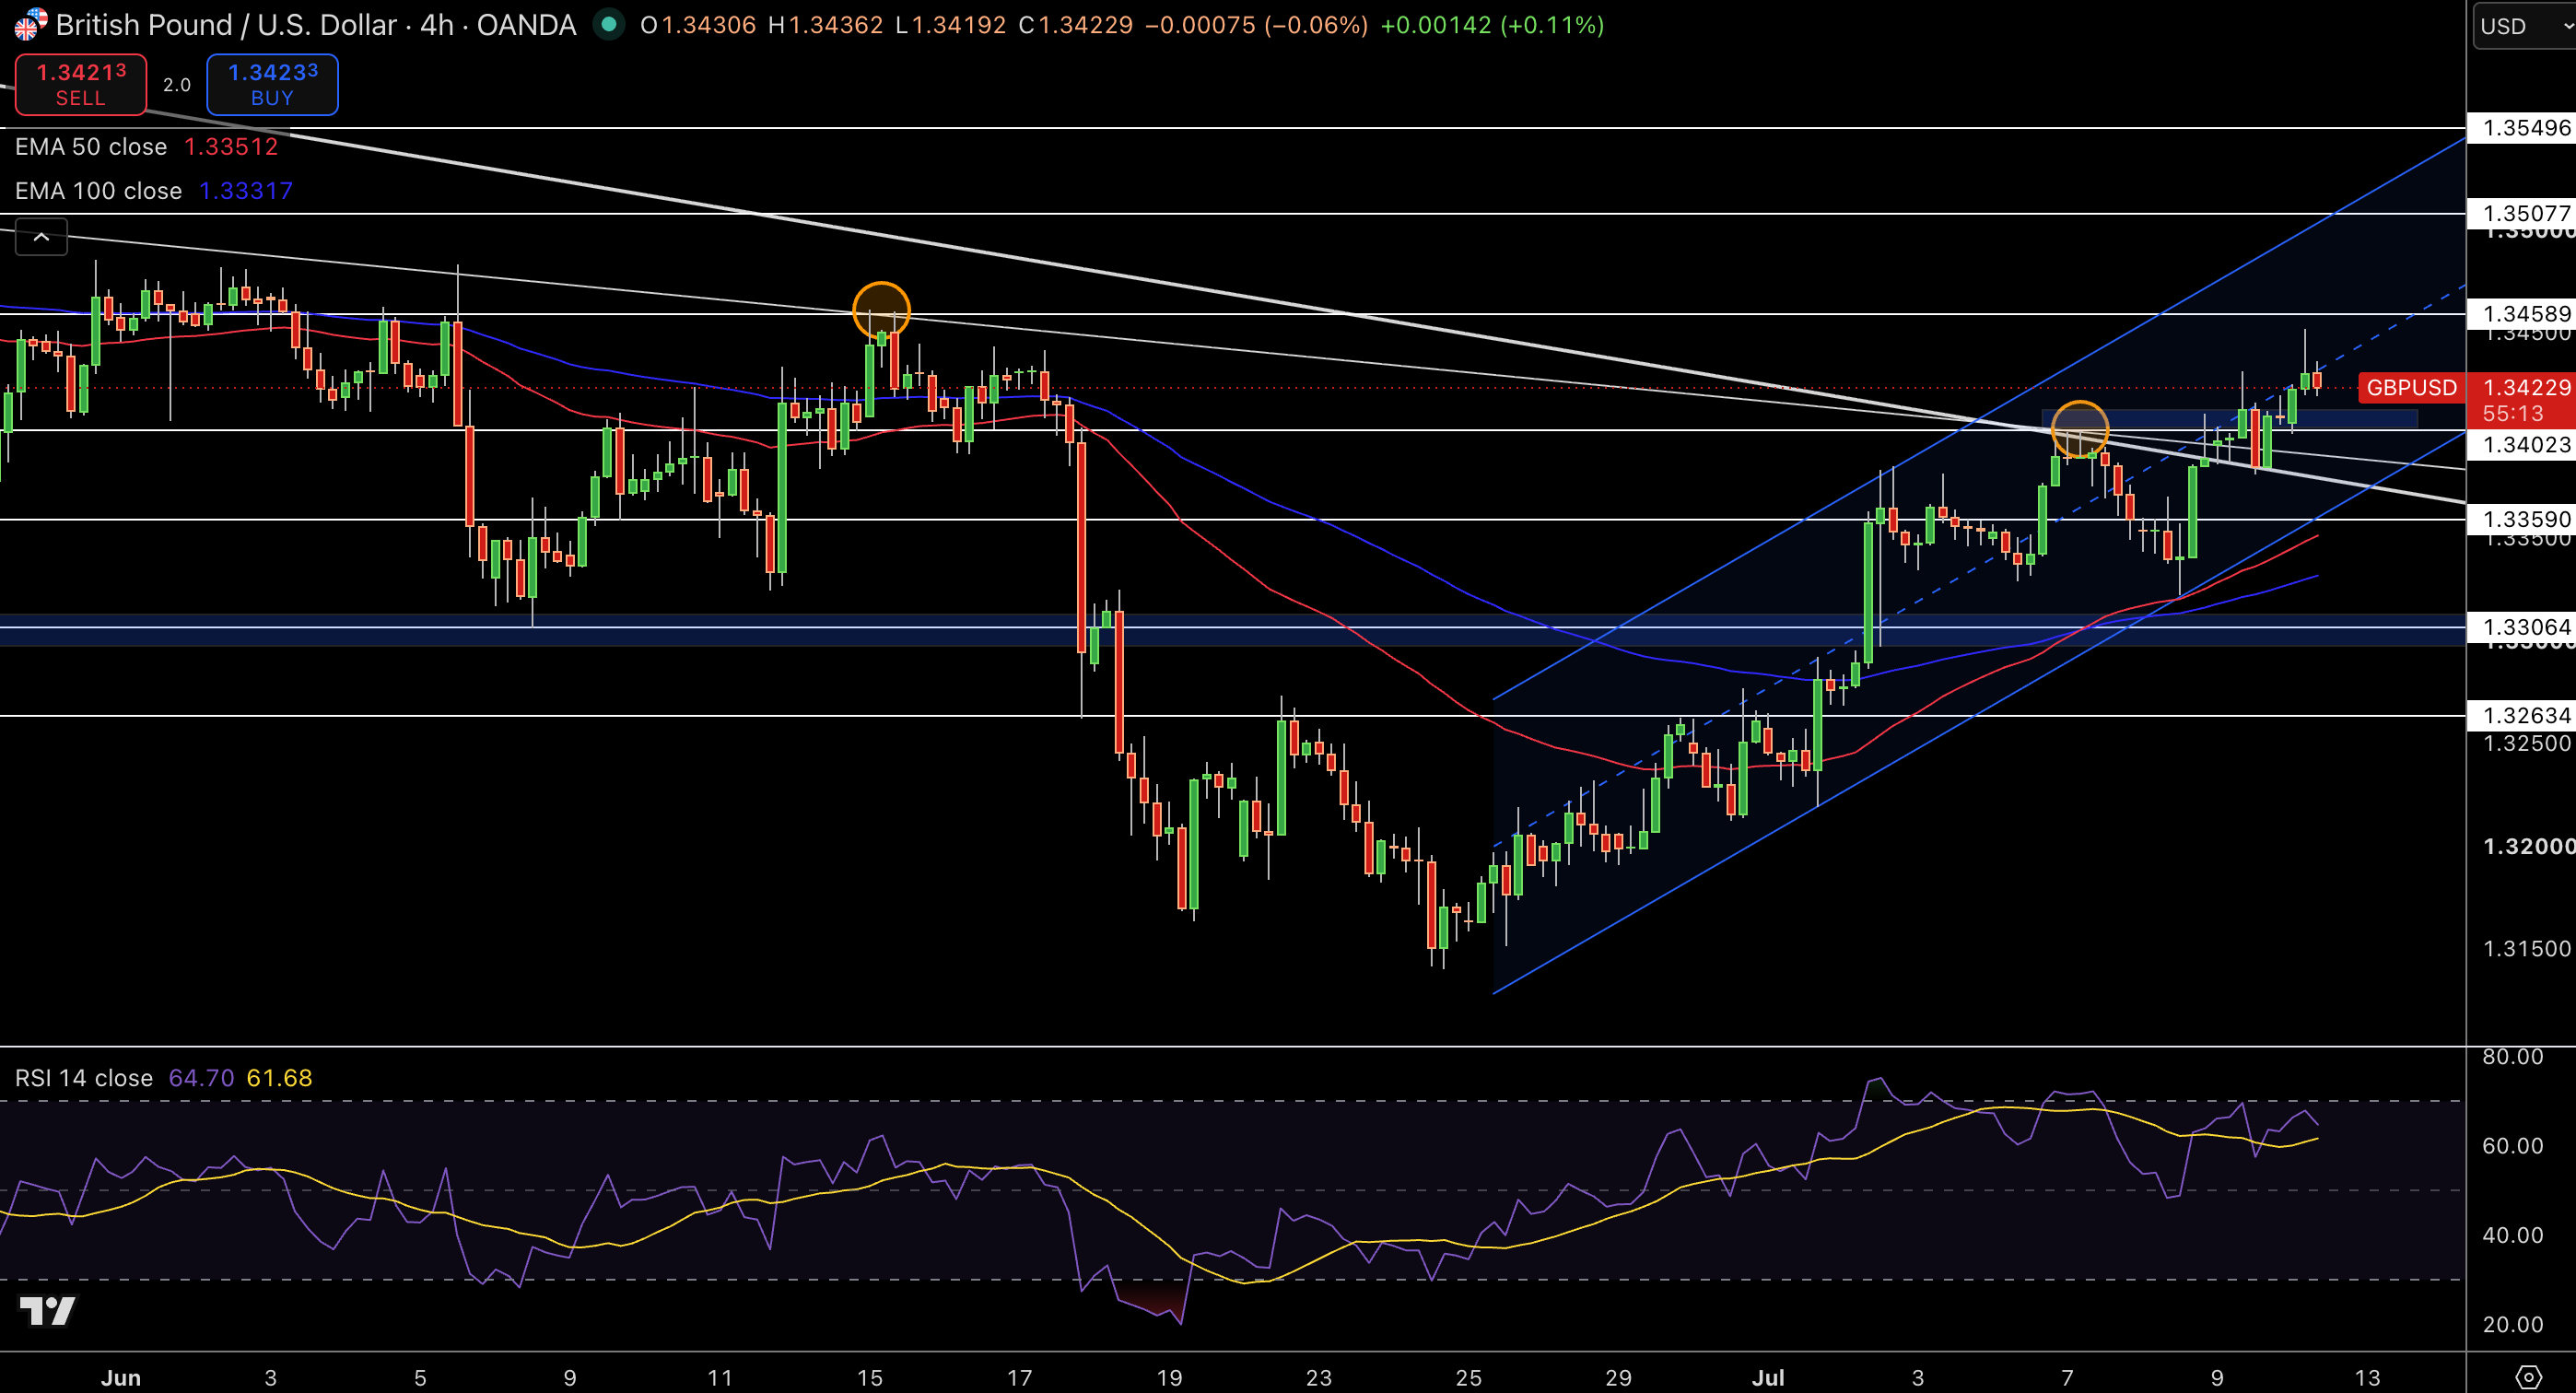
Task: Select the RSI 14 close indicator label
Action: pyautogui.click(x=84, y=1078)
